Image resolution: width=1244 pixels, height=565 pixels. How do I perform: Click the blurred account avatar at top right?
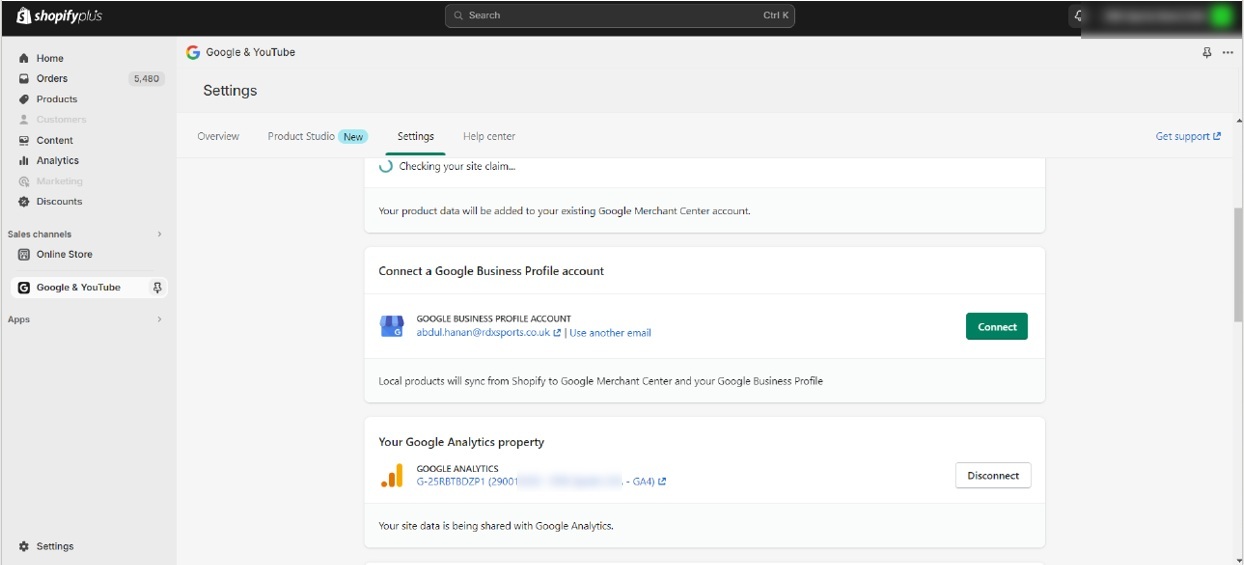coord(1222,16)
